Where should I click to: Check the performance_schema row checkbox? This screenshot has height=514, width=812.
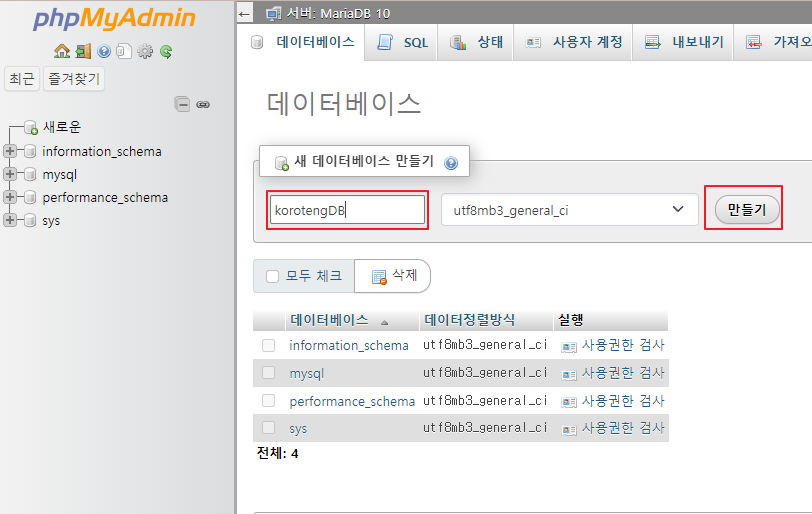(x=268, y=400)
